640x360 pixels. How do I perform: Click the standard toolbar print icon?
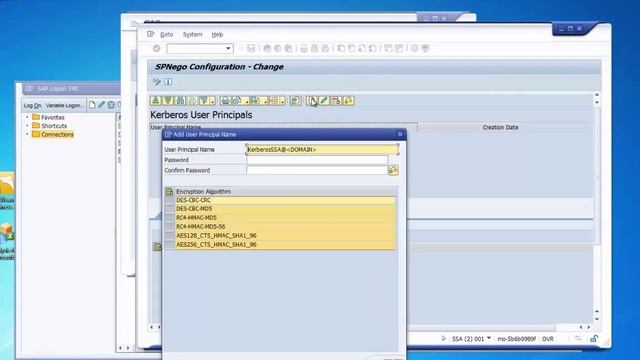click(x=304, y=48)
